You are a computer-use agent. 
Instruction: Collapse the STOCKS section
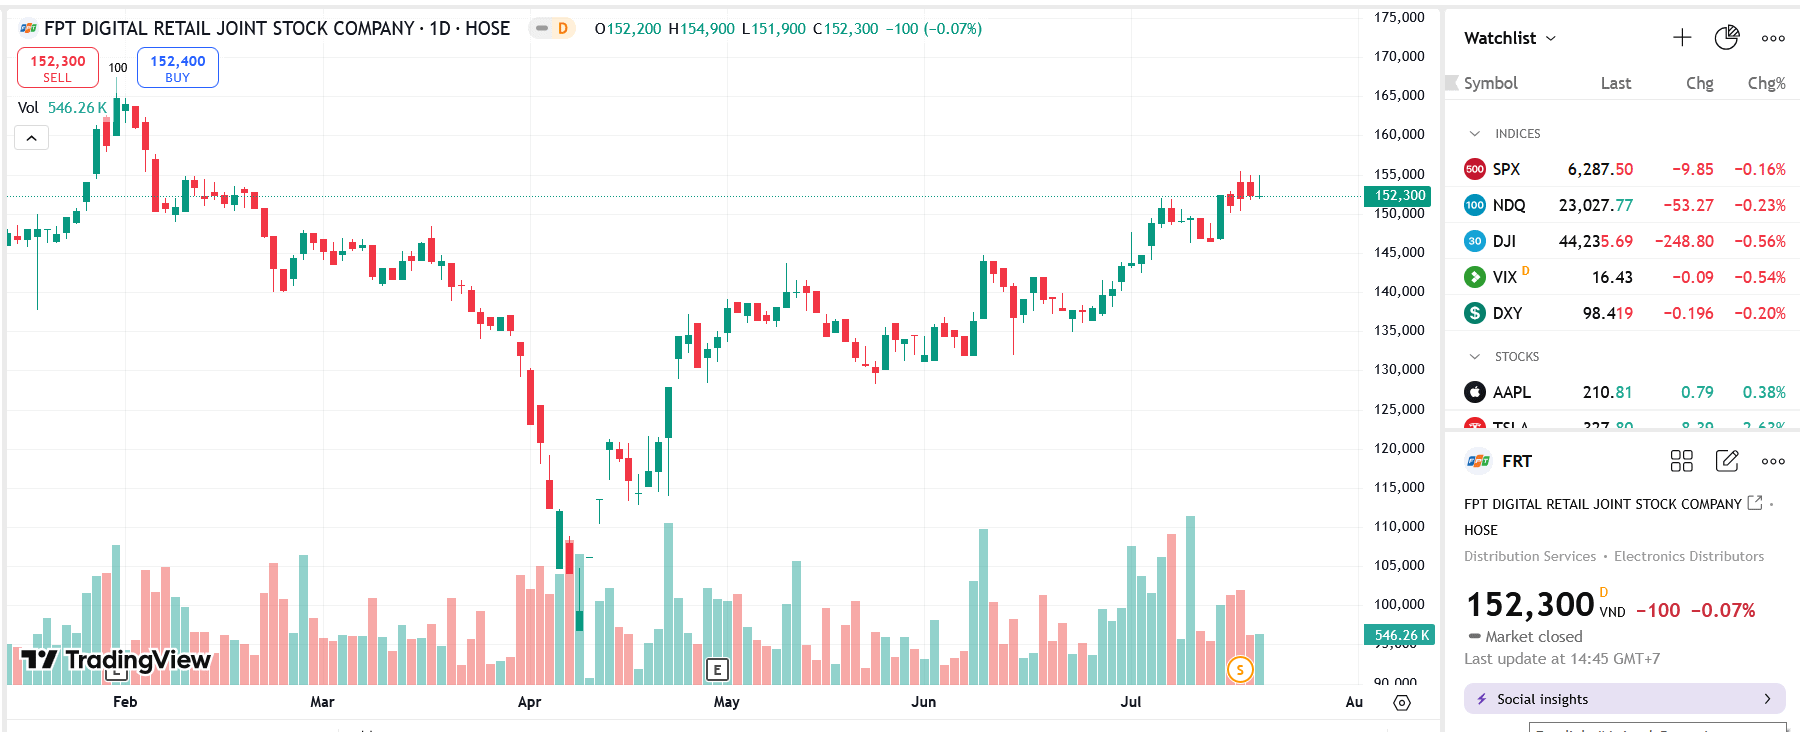1476,356
